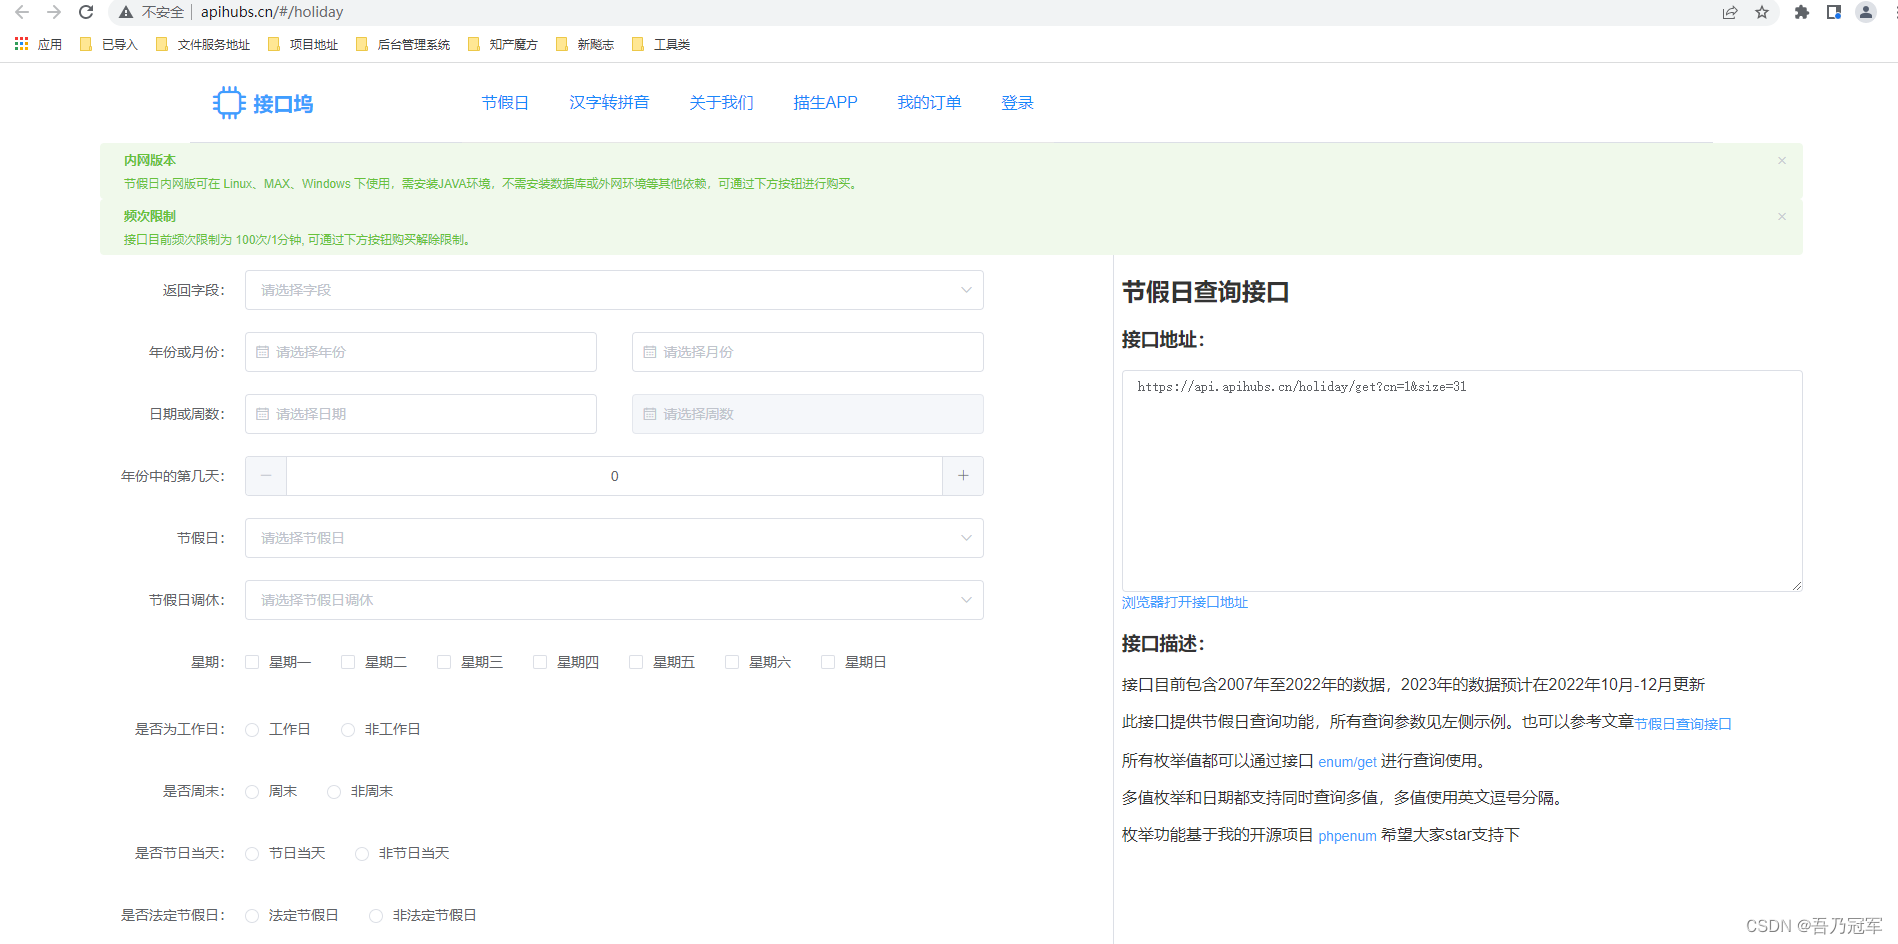1898x944 pixels.
Task: Open the 知产魔方 bookmark folder
Action: pos(503,44)
